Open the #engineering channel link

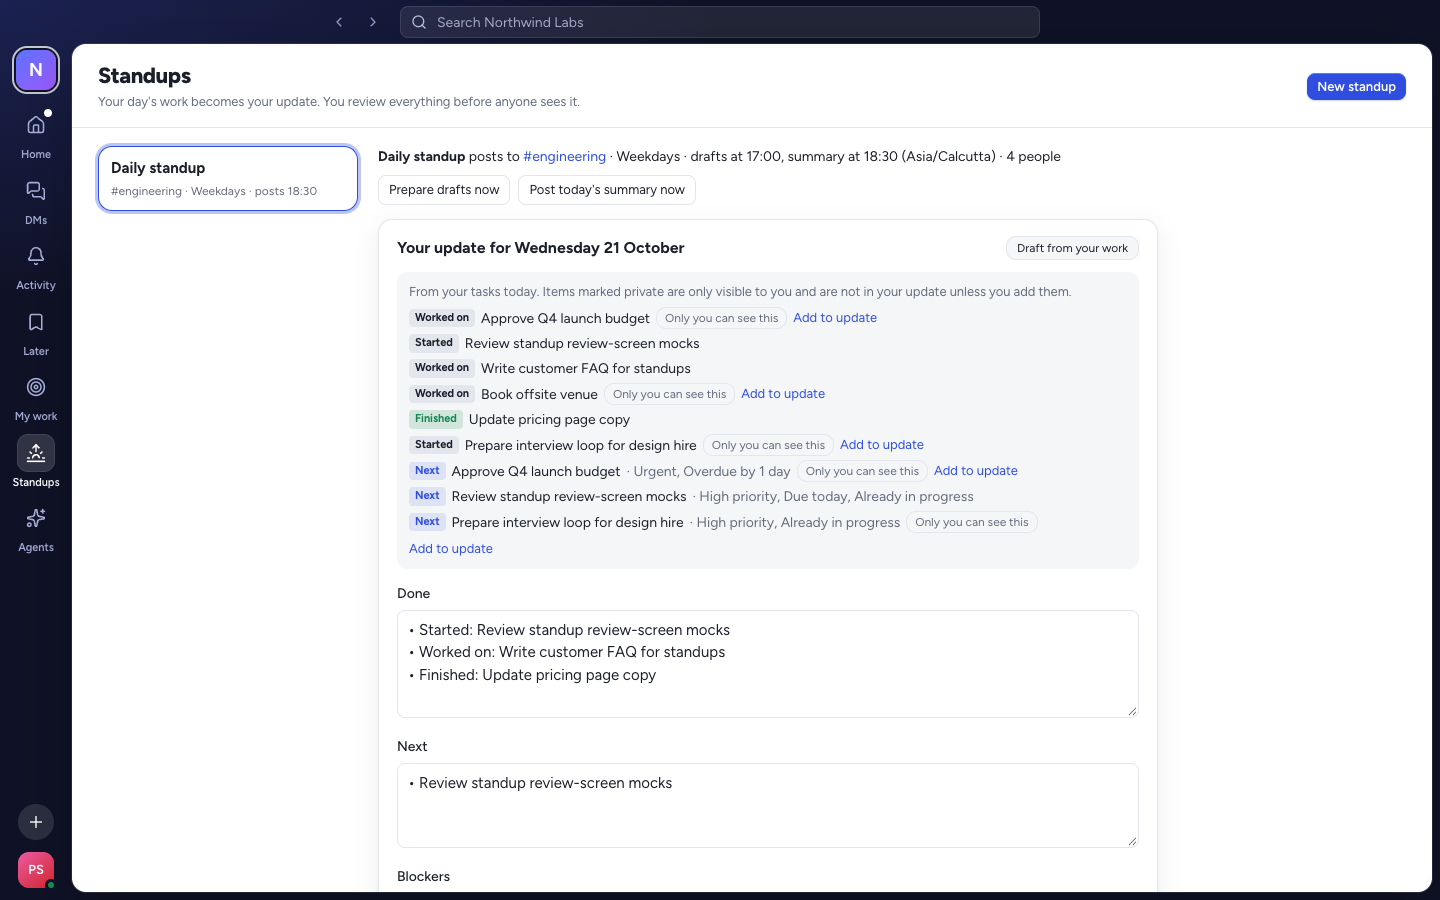pyautogui.click(x=565, y=156)
